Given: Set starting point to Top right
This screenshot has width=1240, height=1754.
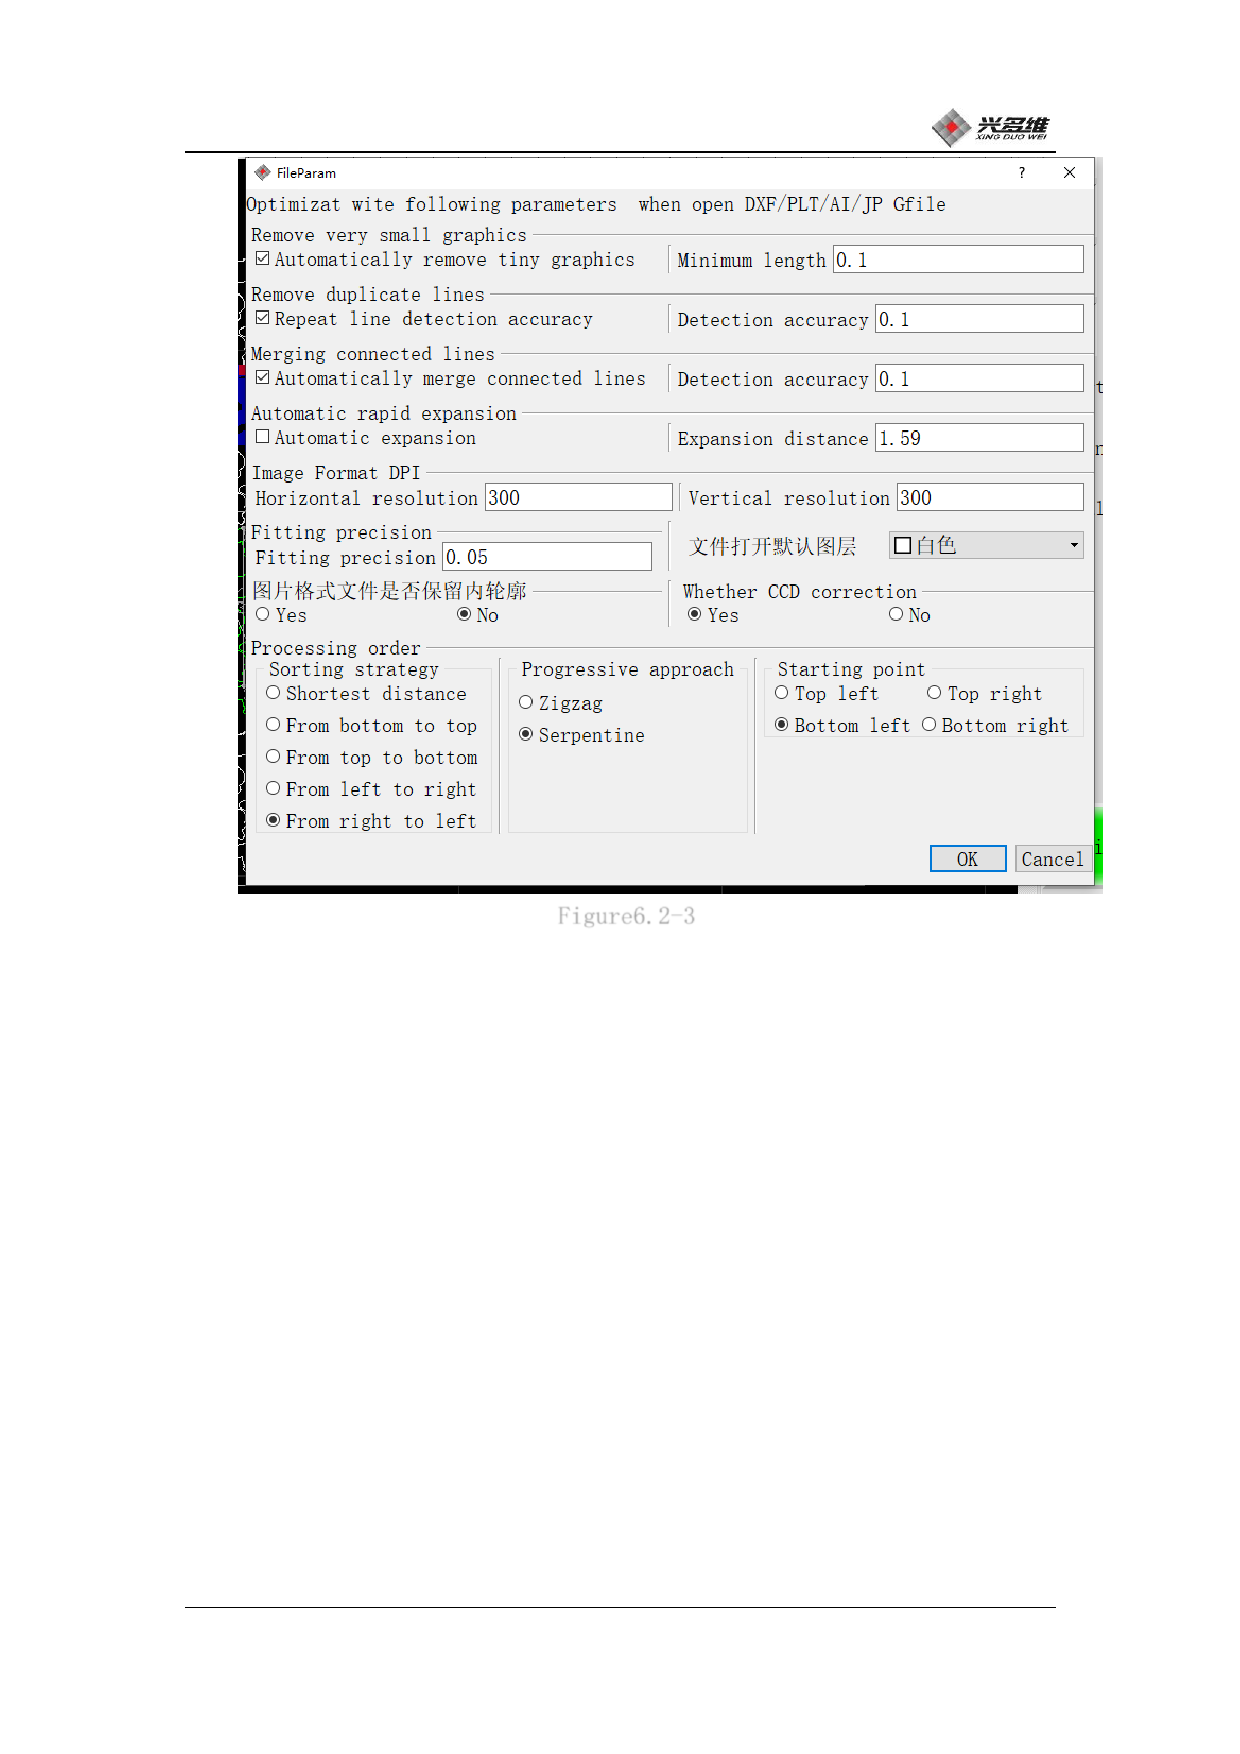Looking at the screenshot, I should point(934,693).
